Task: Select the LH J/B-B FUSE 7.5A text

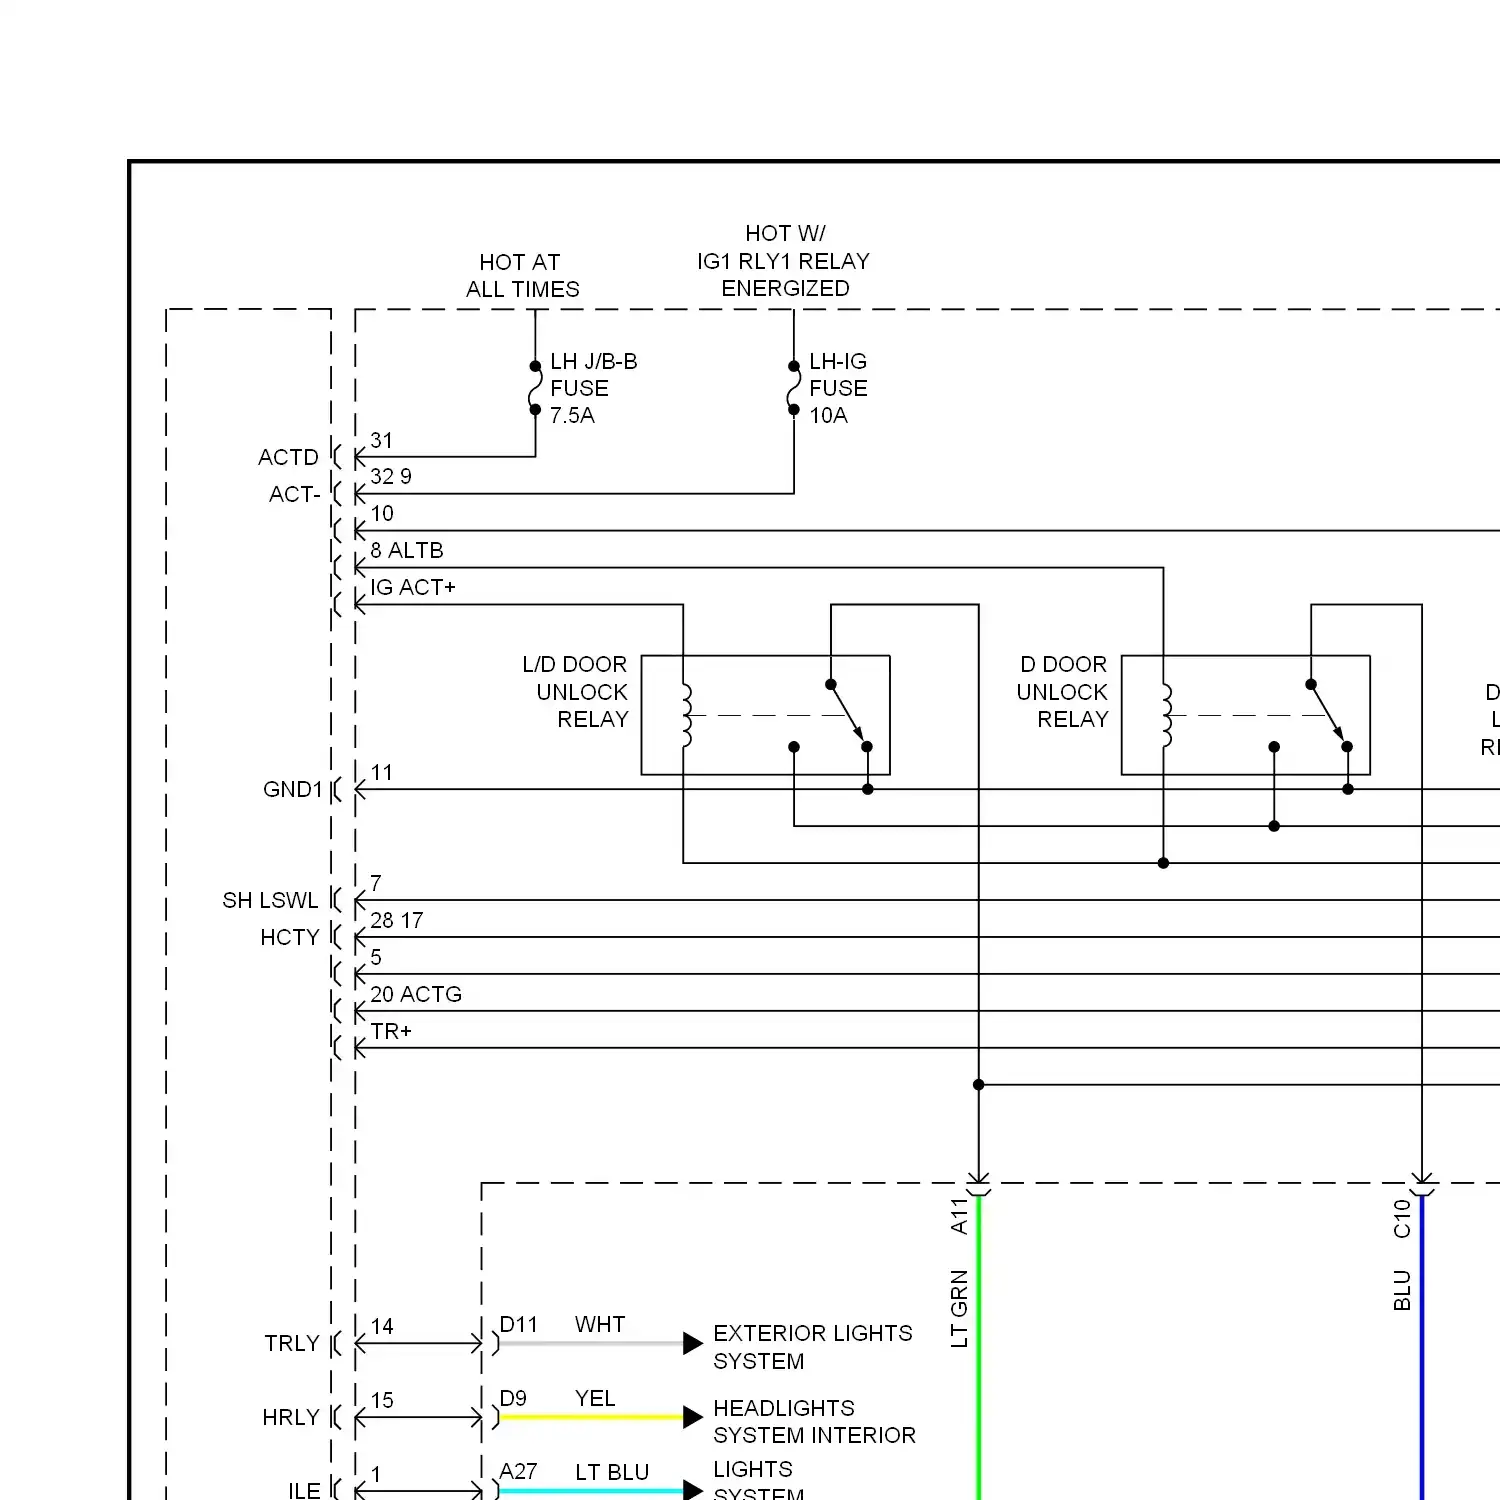Action: click(593, 388)
